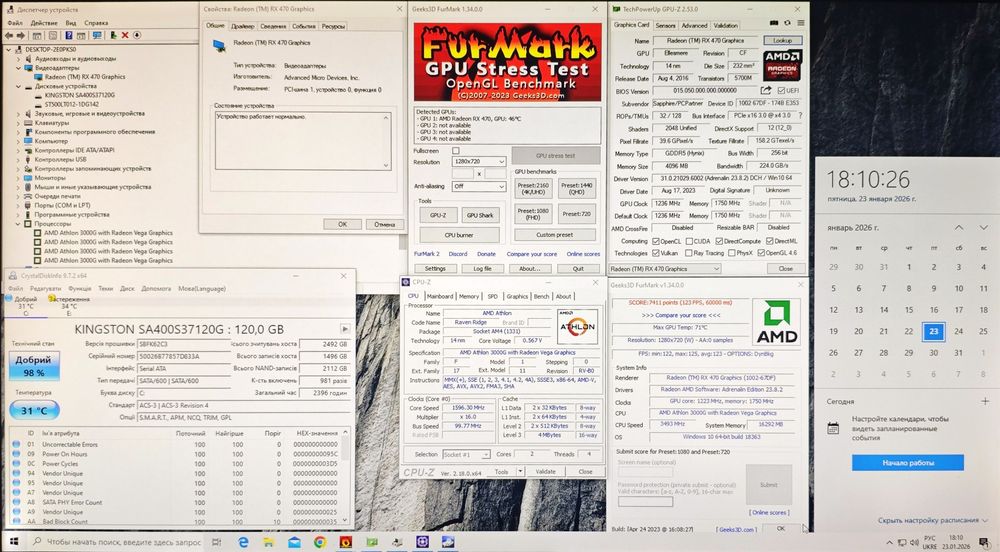The width and height of the screenshot is (1000, 552).
Task: Click the next disk arrow in CrystalDiskInfo
Action: [x=345, y=329]
